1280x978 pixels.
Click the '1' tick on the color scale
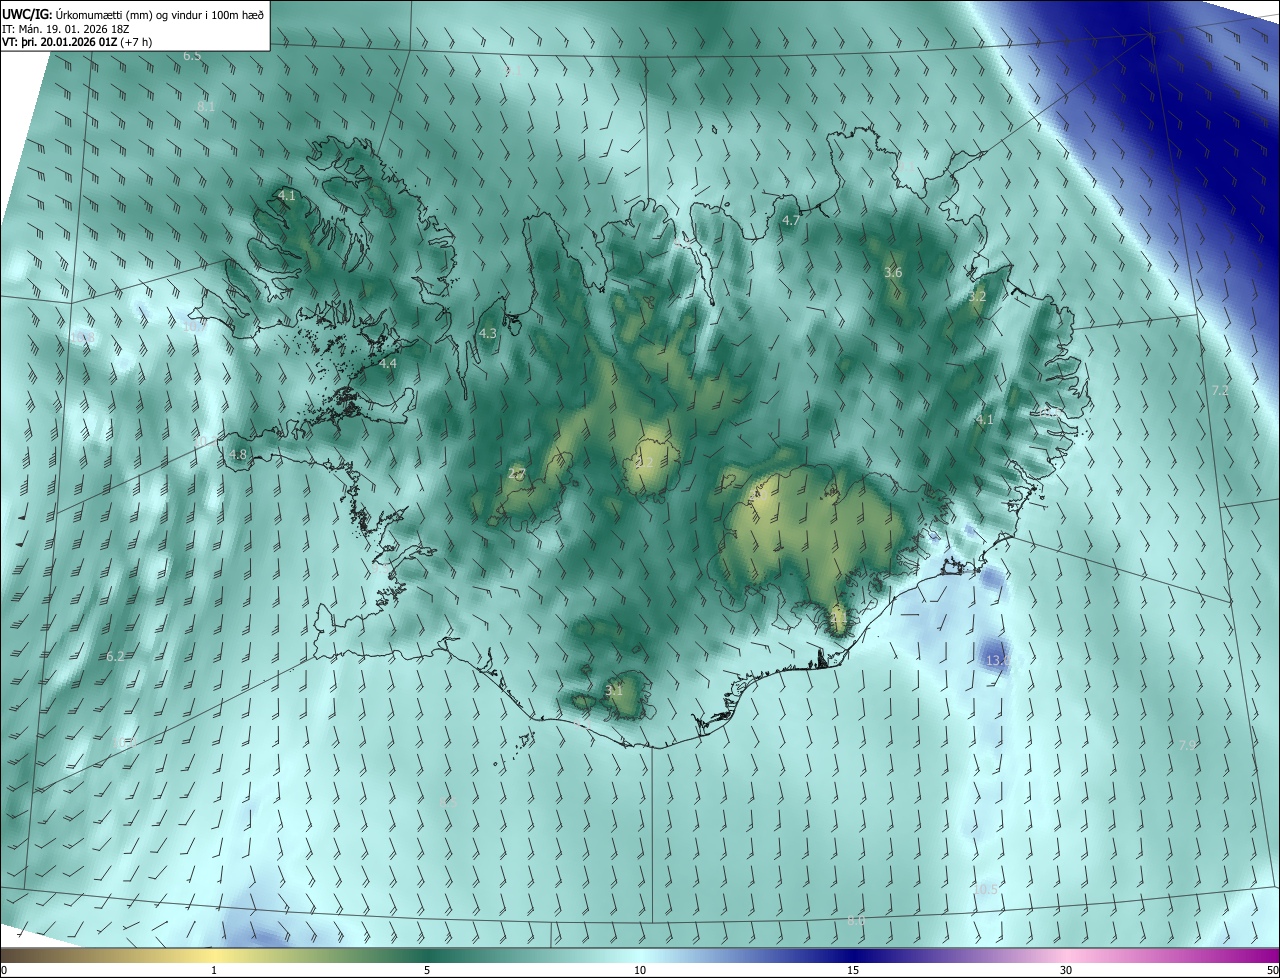pos(214,970)
